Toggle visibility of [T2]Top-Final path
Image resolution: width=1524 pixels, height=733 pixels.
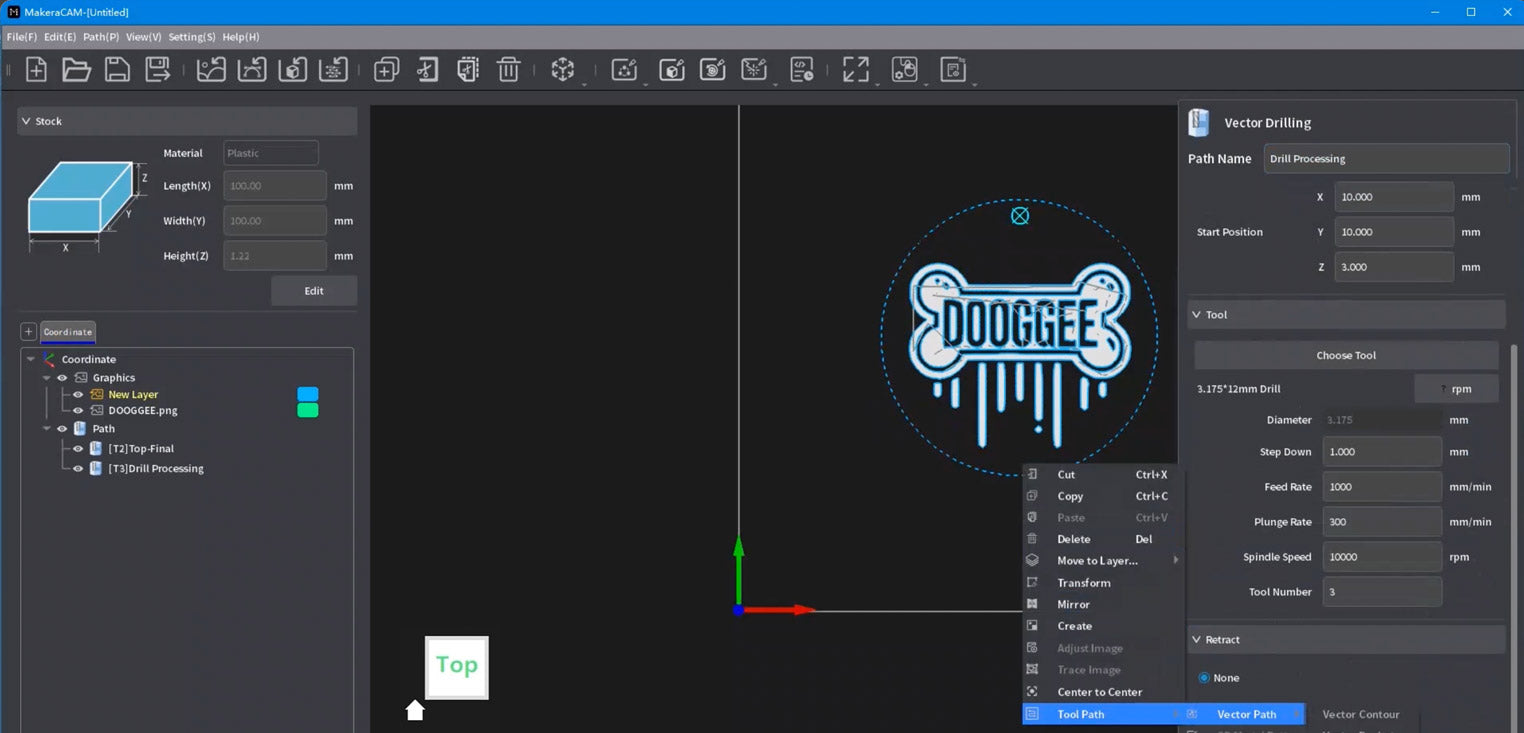click(x=78, y=449)
